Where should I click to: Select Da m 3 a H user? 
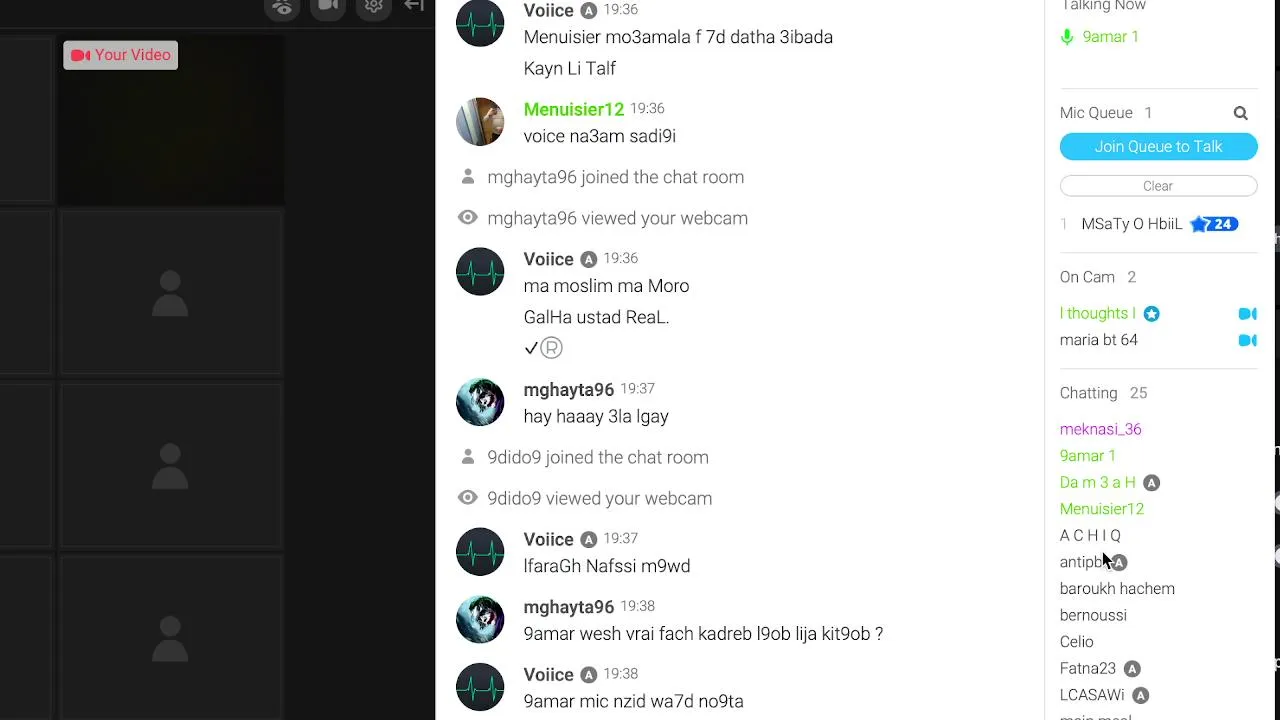[1098, 482]
